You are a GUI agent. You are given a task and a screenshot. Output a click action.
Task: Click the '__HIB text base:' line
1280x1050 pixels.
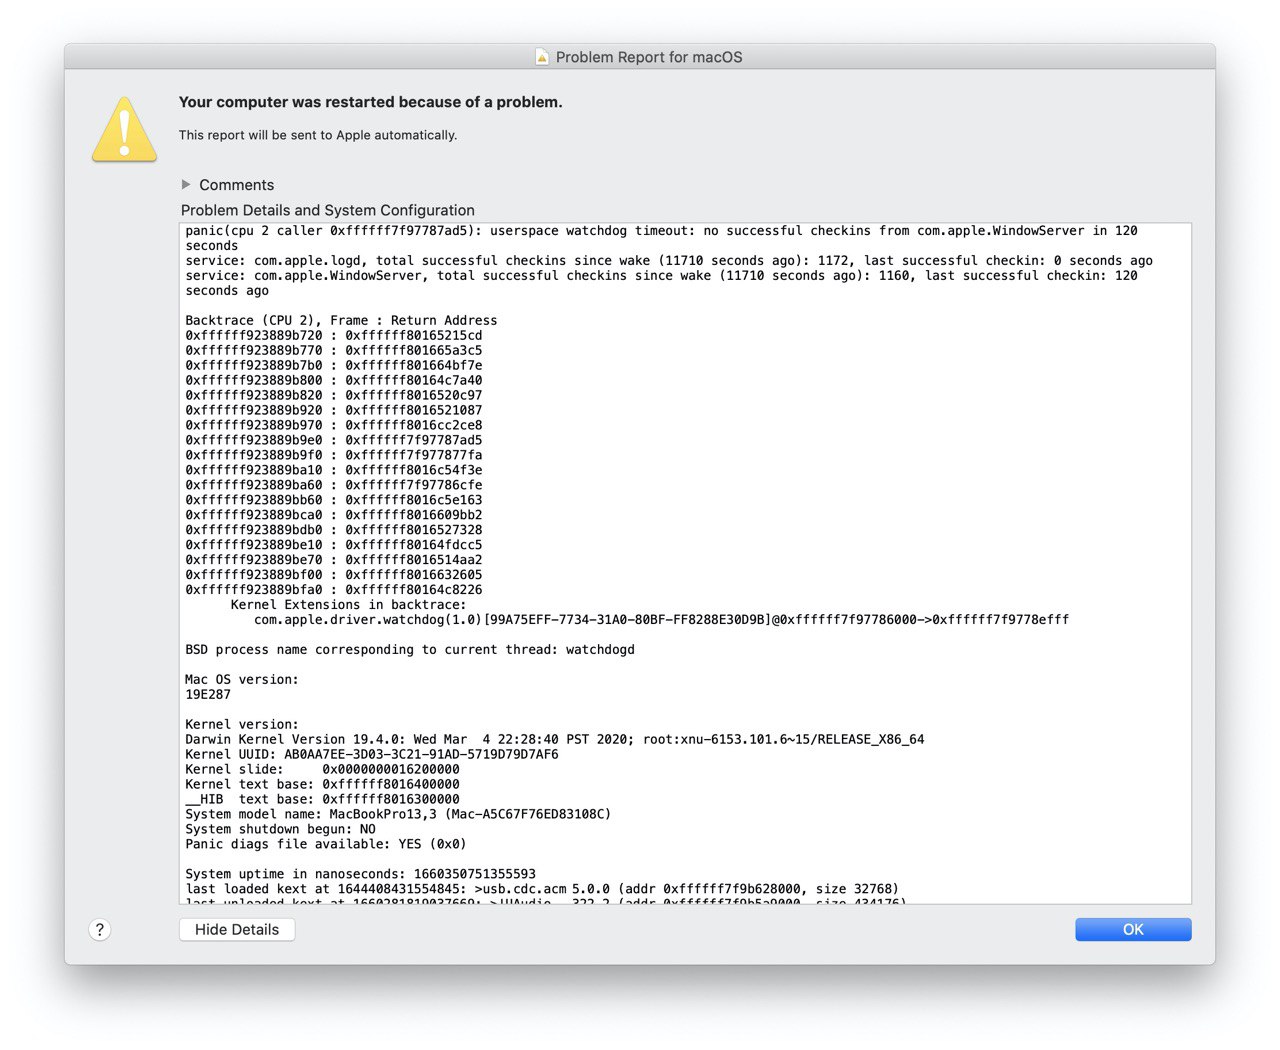[x=323, y=800]
